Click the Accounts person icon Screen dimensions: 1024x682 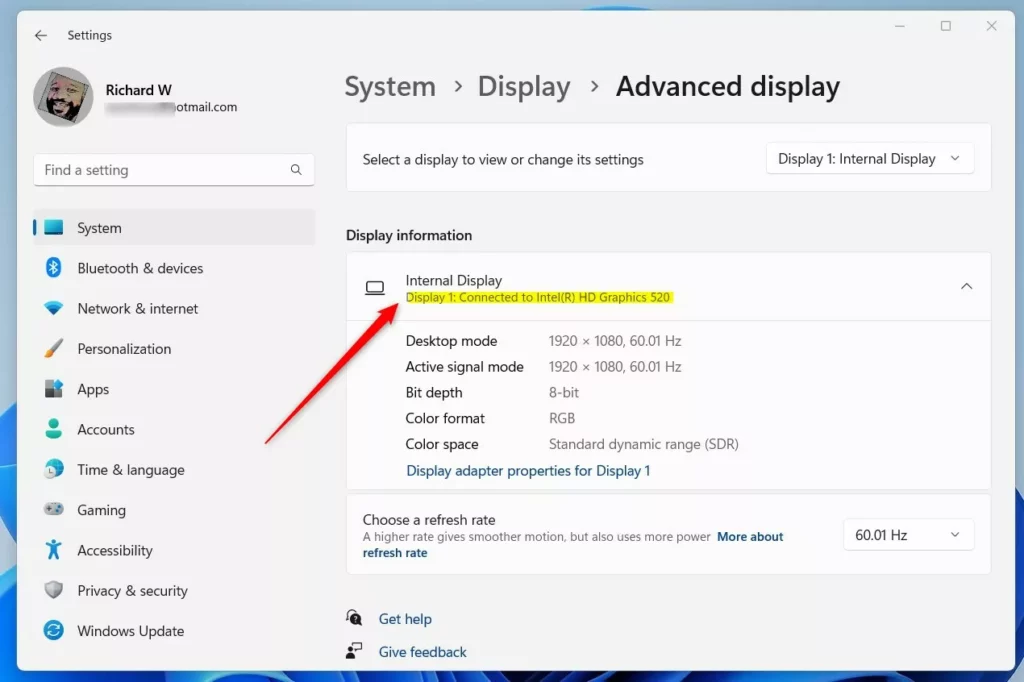(54, 429)
